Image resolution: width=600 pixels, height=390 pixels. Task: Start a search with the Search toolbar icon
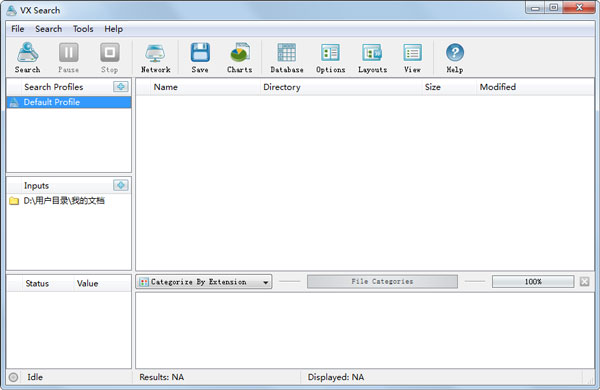[x=28, y=57]
